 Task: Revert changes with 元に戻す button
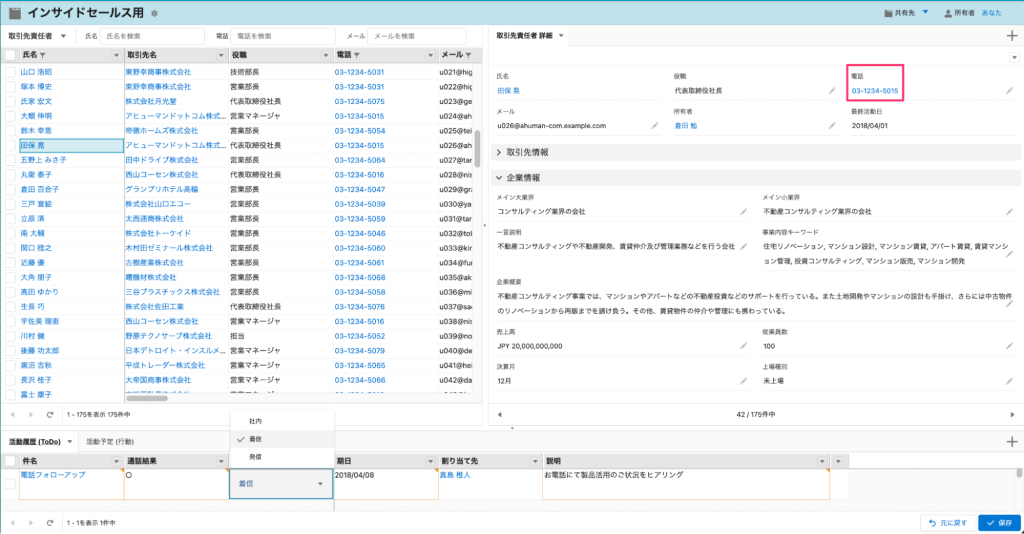click(948, 523)
